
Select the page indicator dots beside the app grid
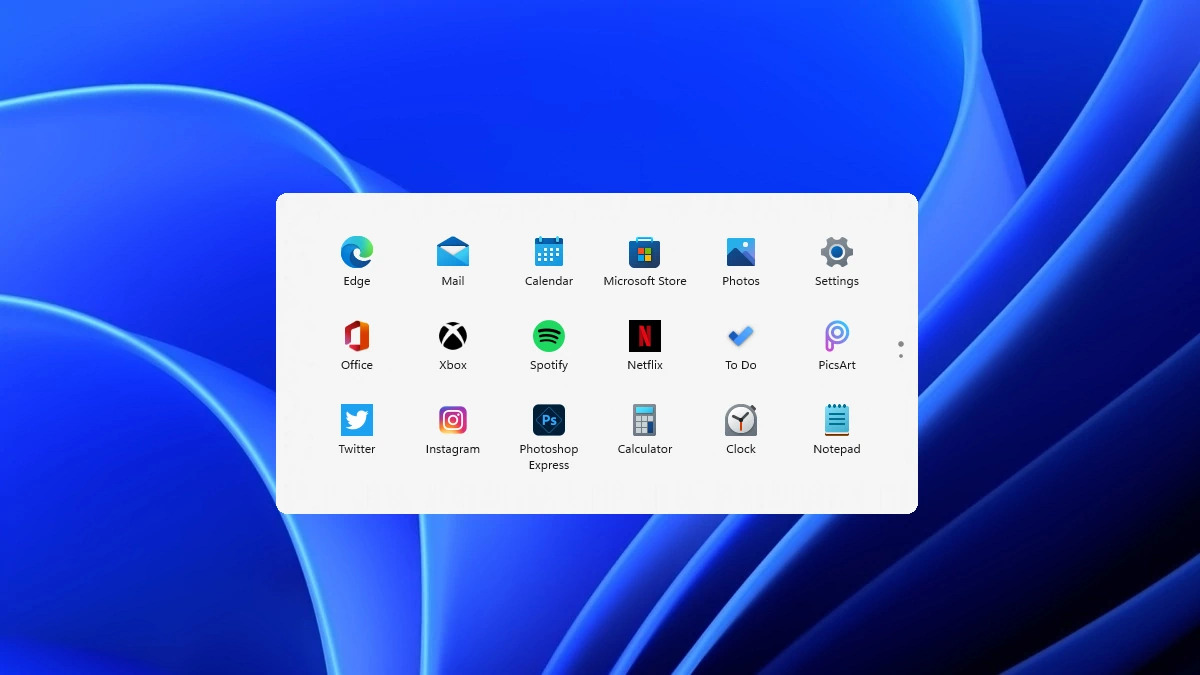tap(900, 348)
